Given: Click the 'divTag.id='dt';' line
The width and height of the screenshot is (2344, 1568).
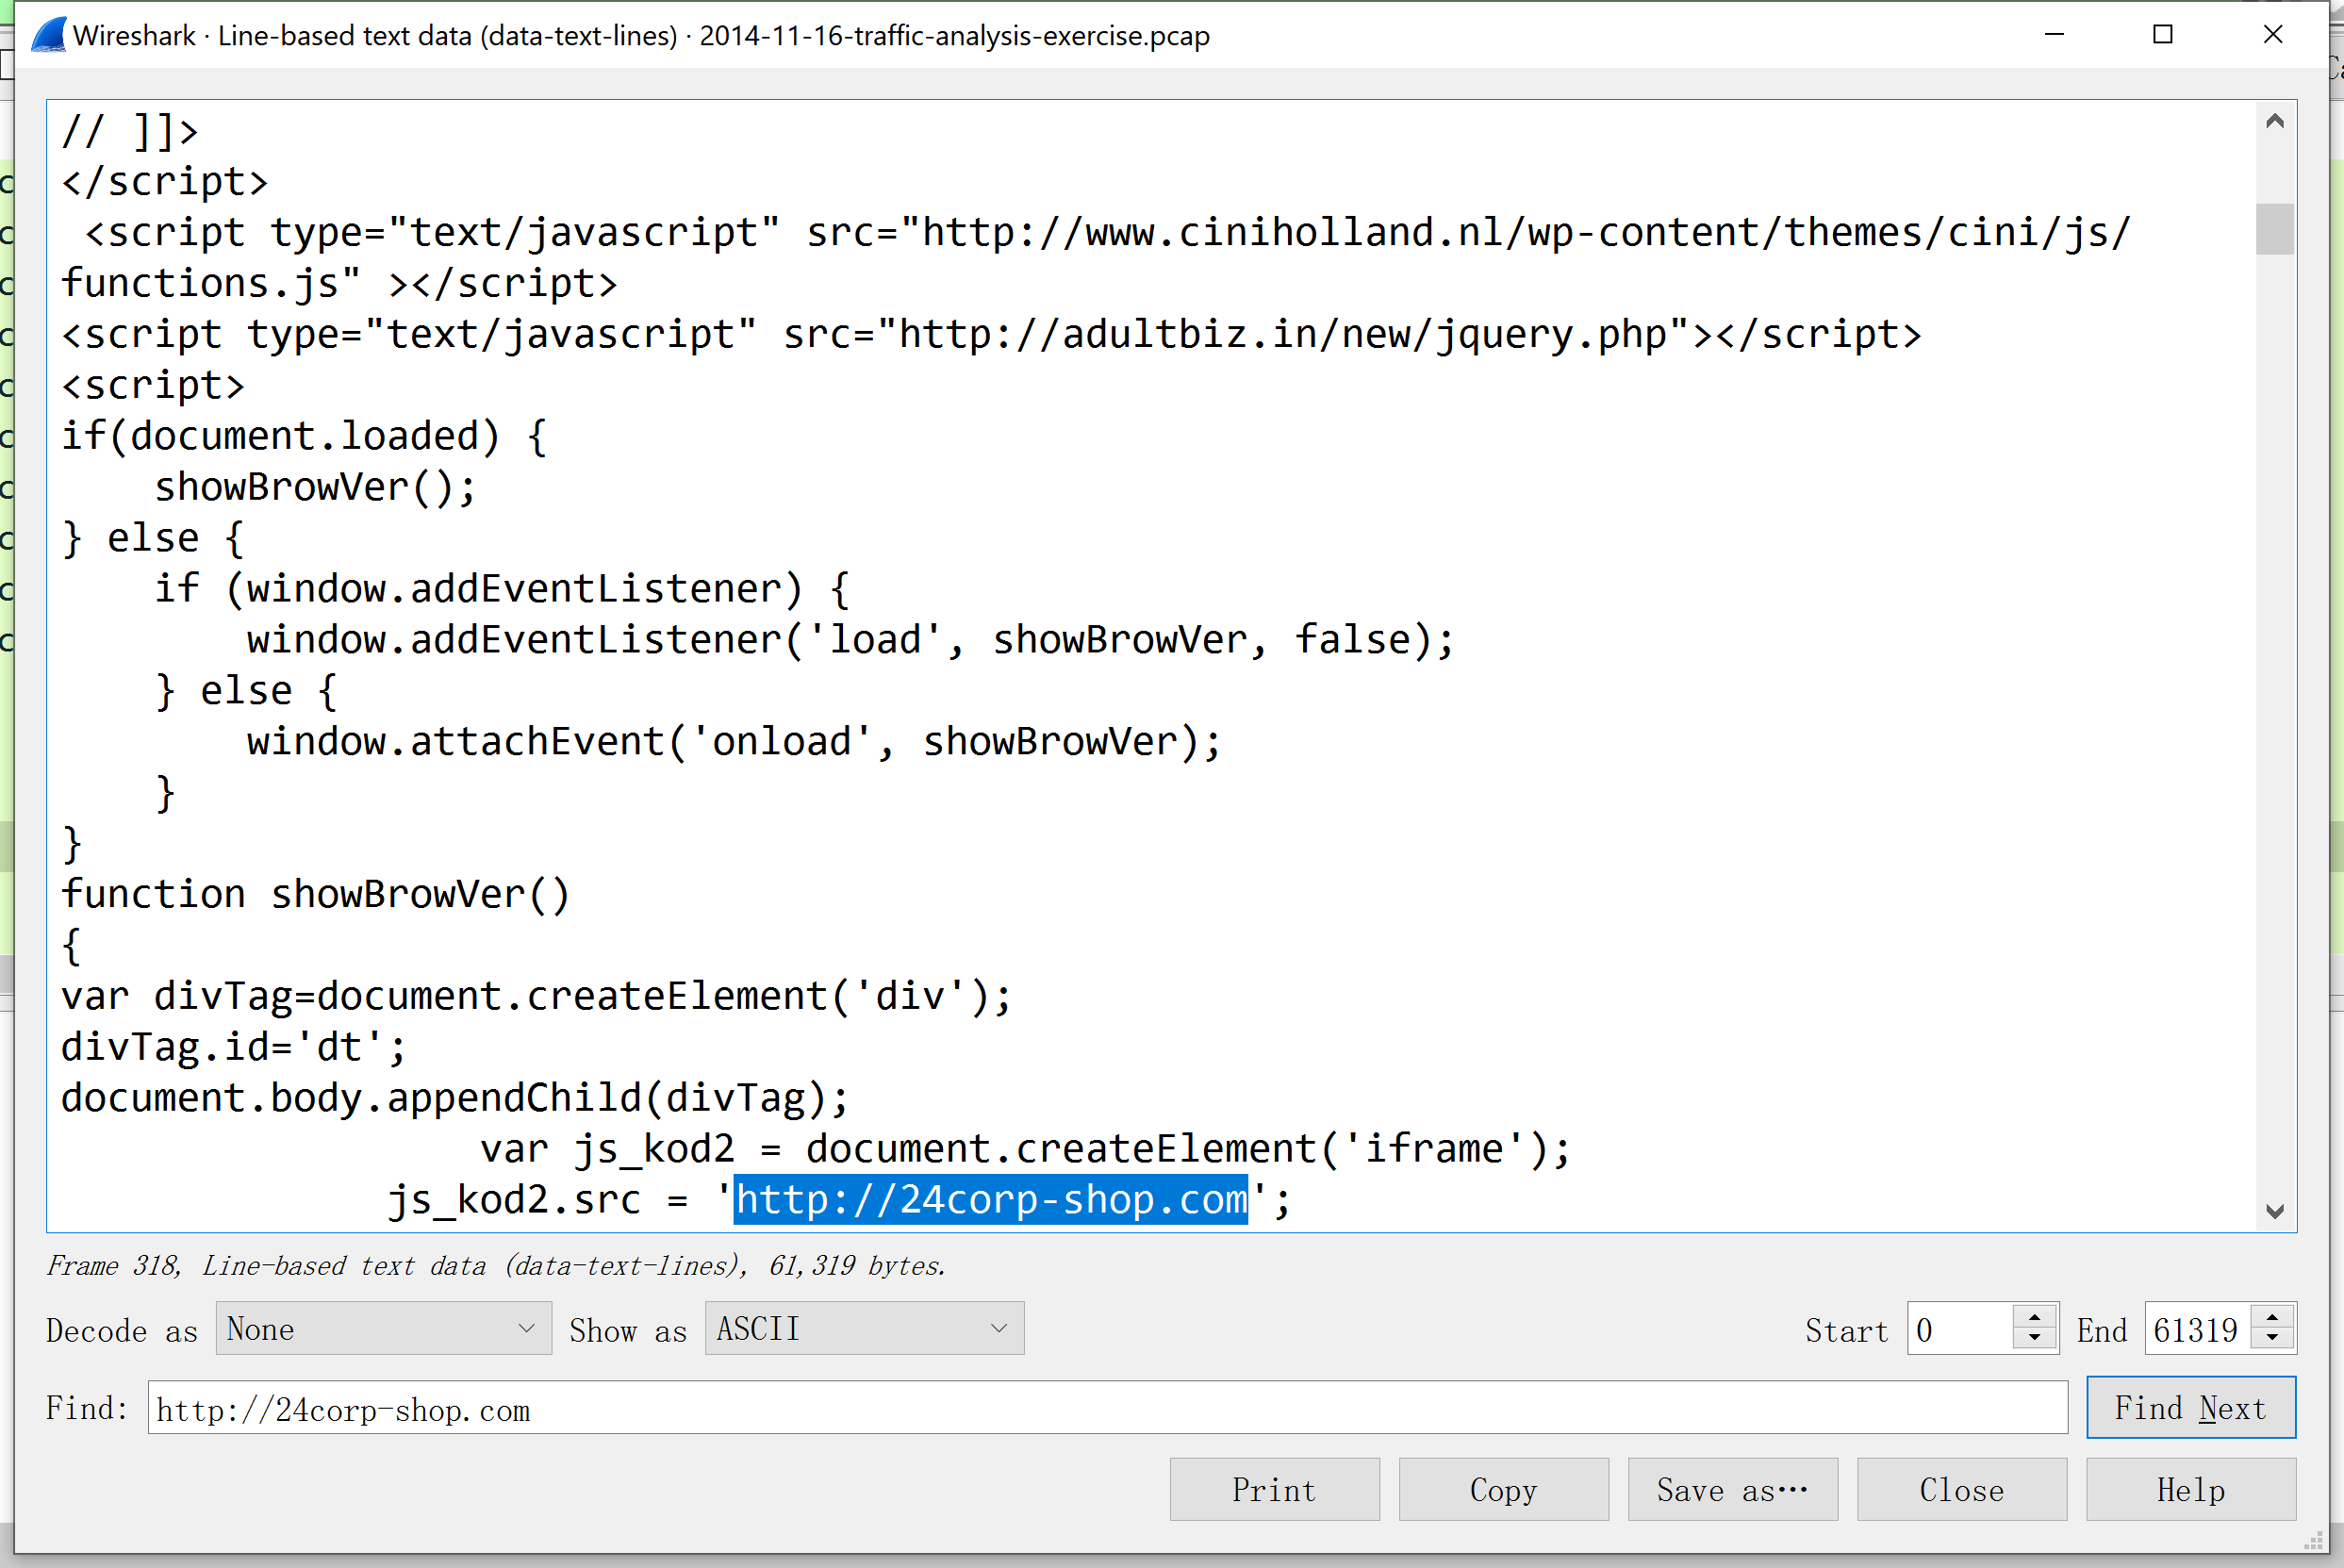Looking at the screenshot, I should pyautogui.click(x=234, y=1046).
